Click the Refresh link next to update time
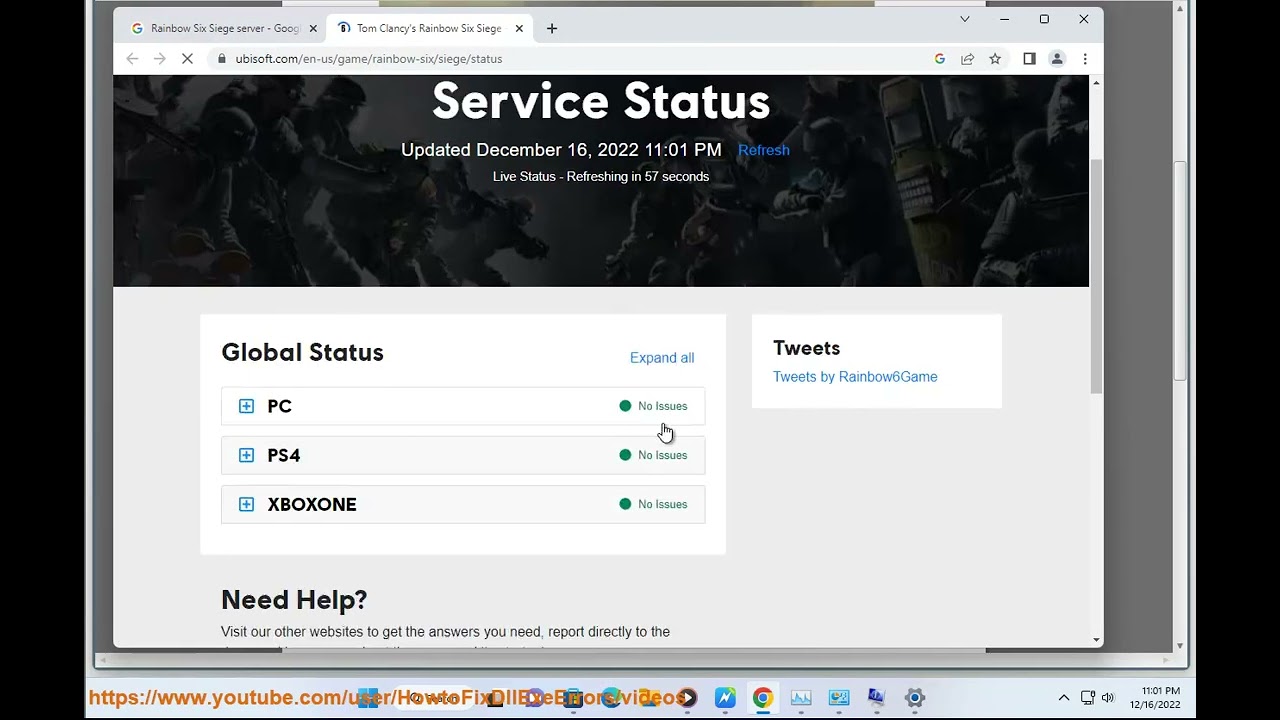Screen dimensions: 1280x720 coord(764,150)
